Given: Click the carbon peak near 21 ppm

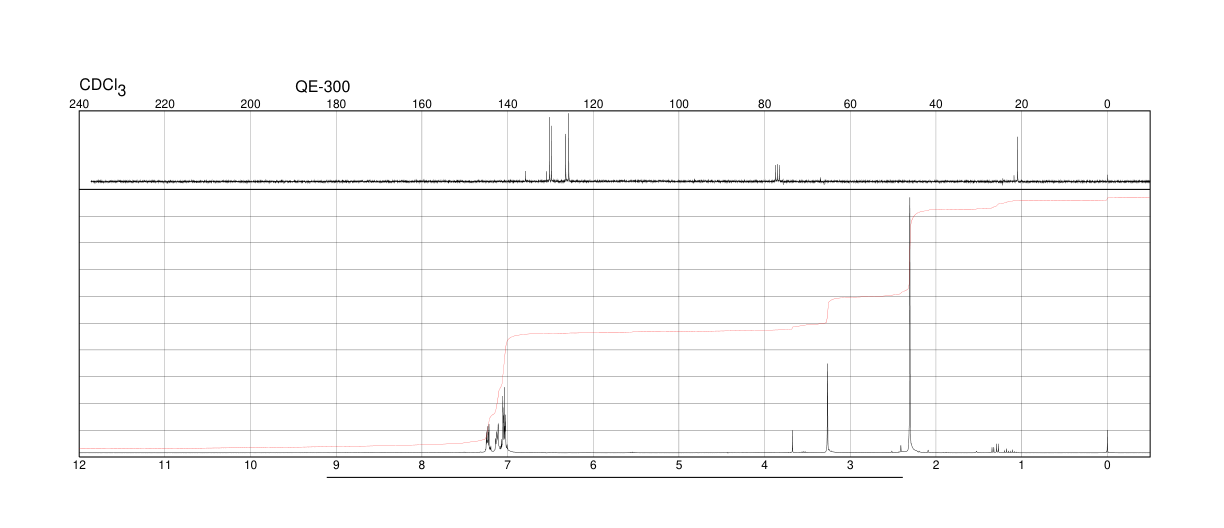Looking at the screenshot, I should click(x=1017, y=159).
